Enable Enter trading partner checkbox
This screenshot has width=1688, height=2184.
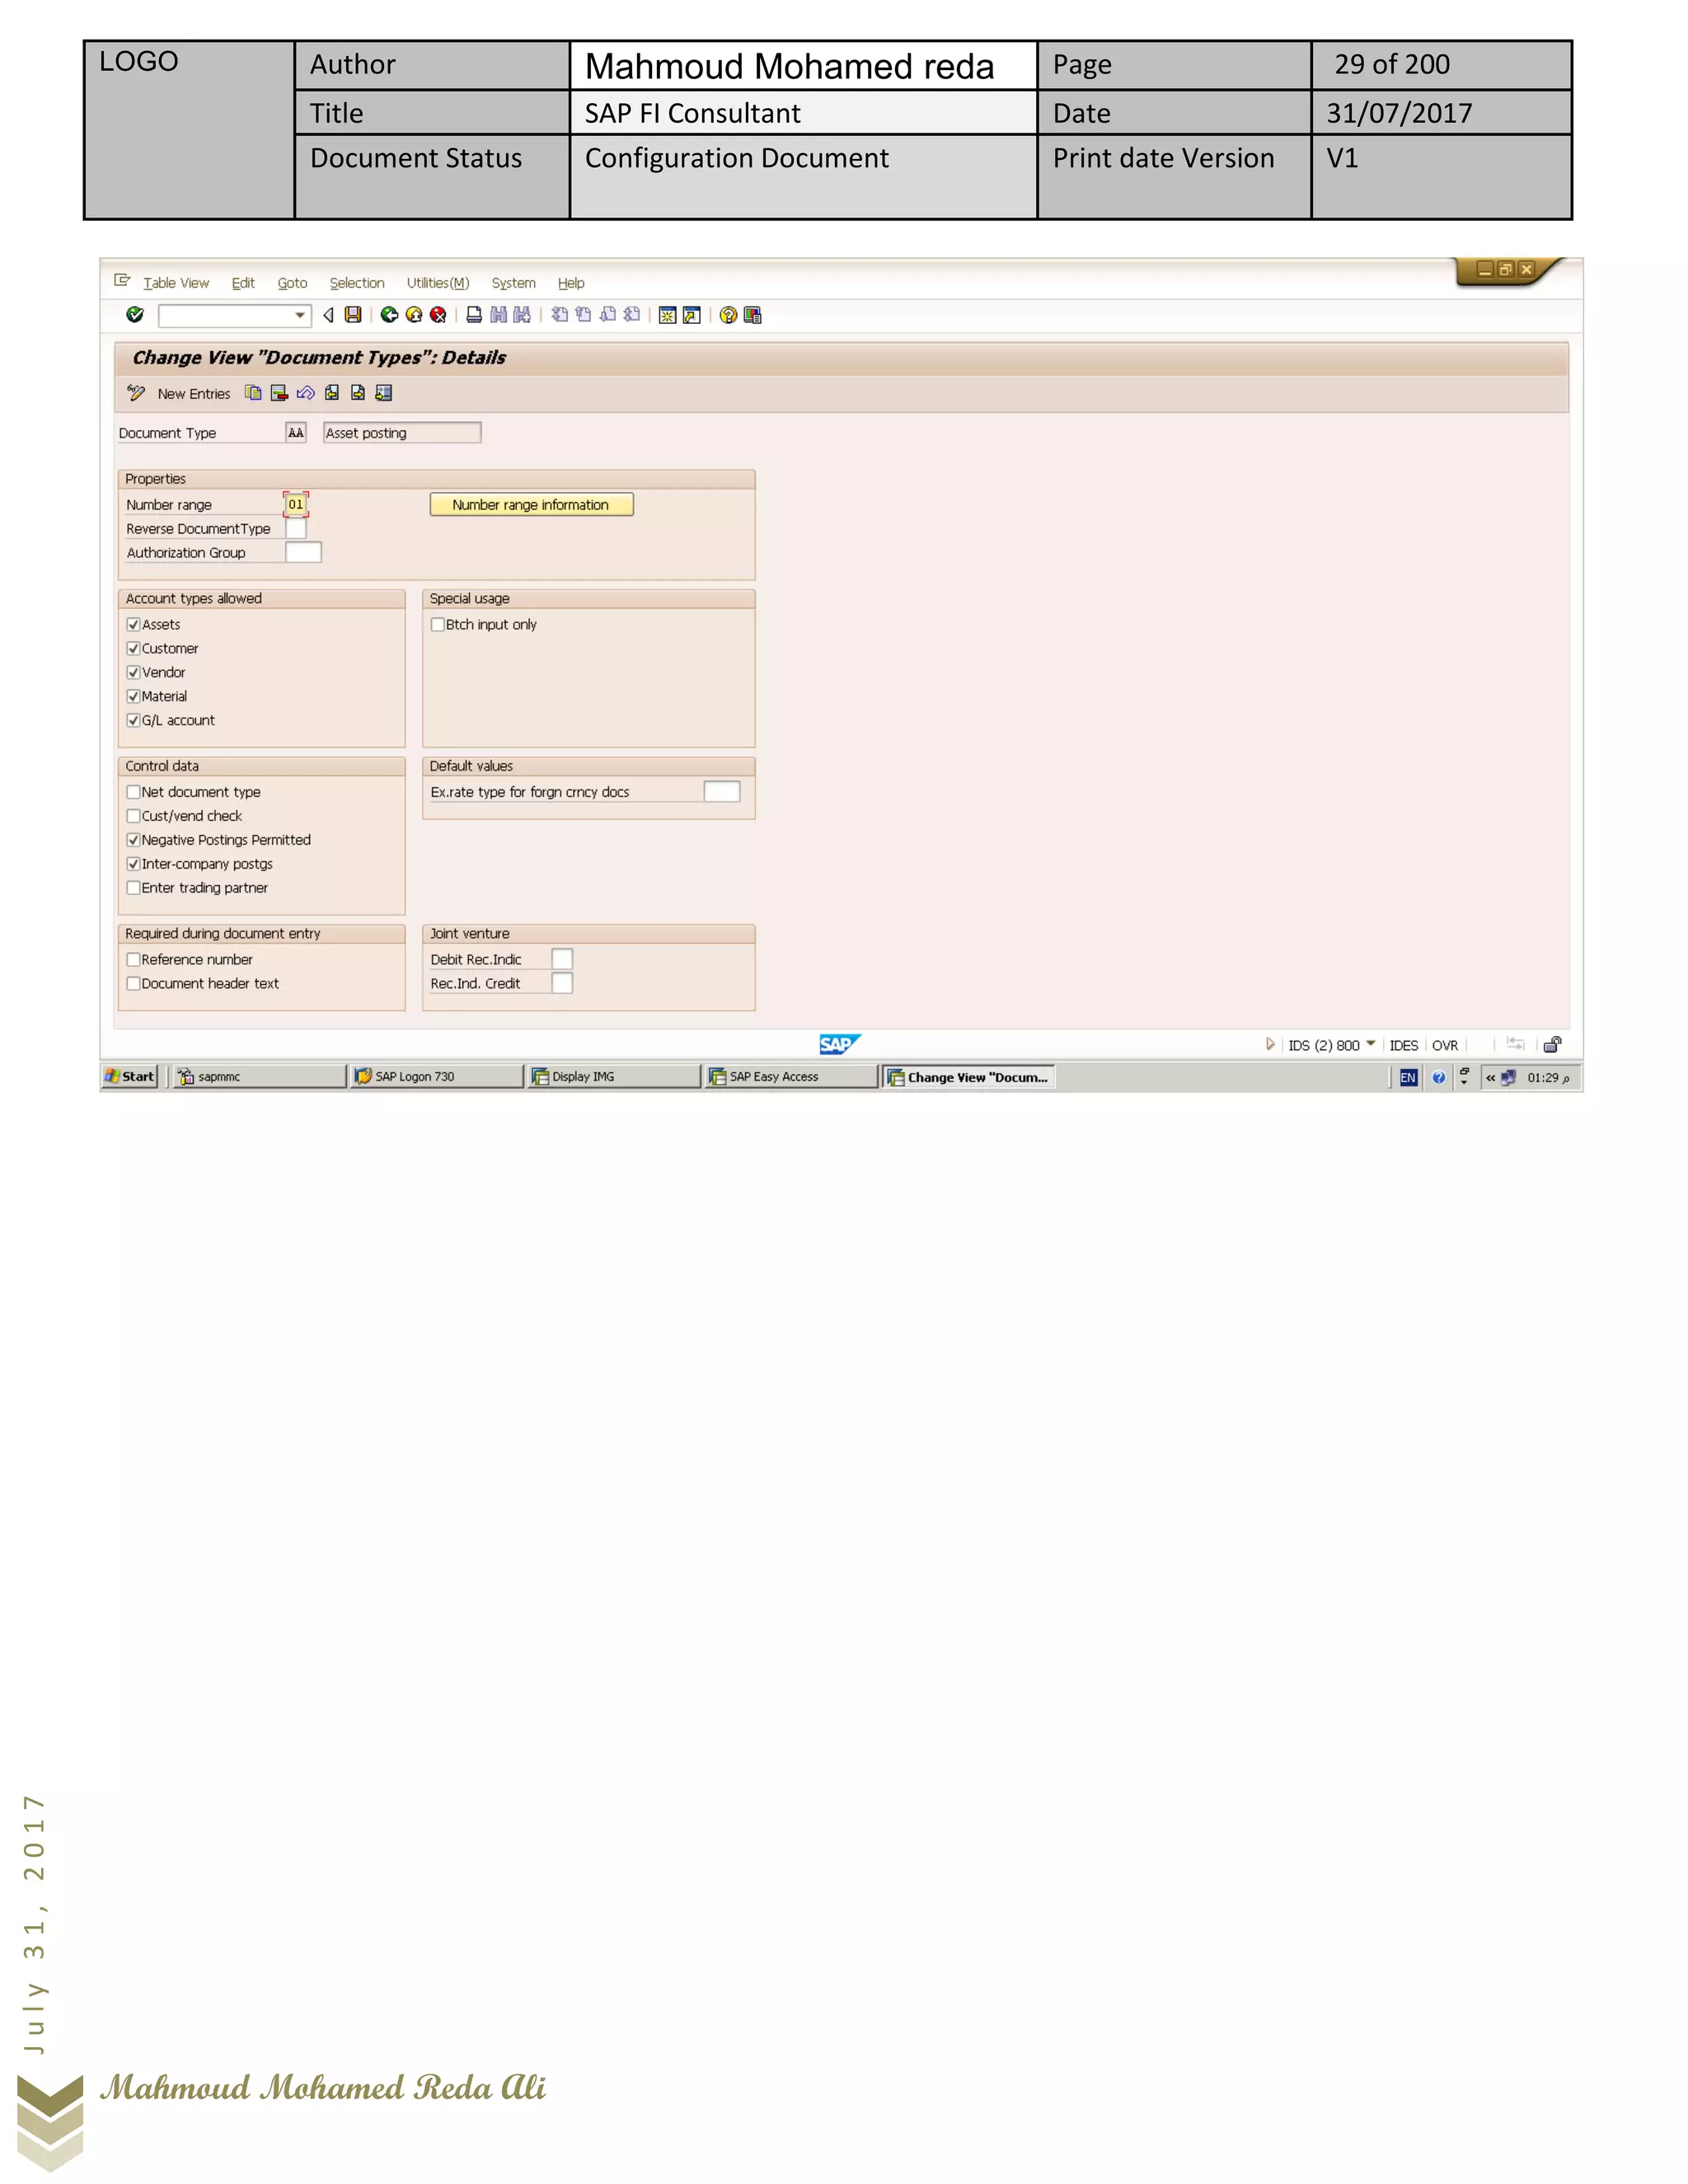coord(133,888)
